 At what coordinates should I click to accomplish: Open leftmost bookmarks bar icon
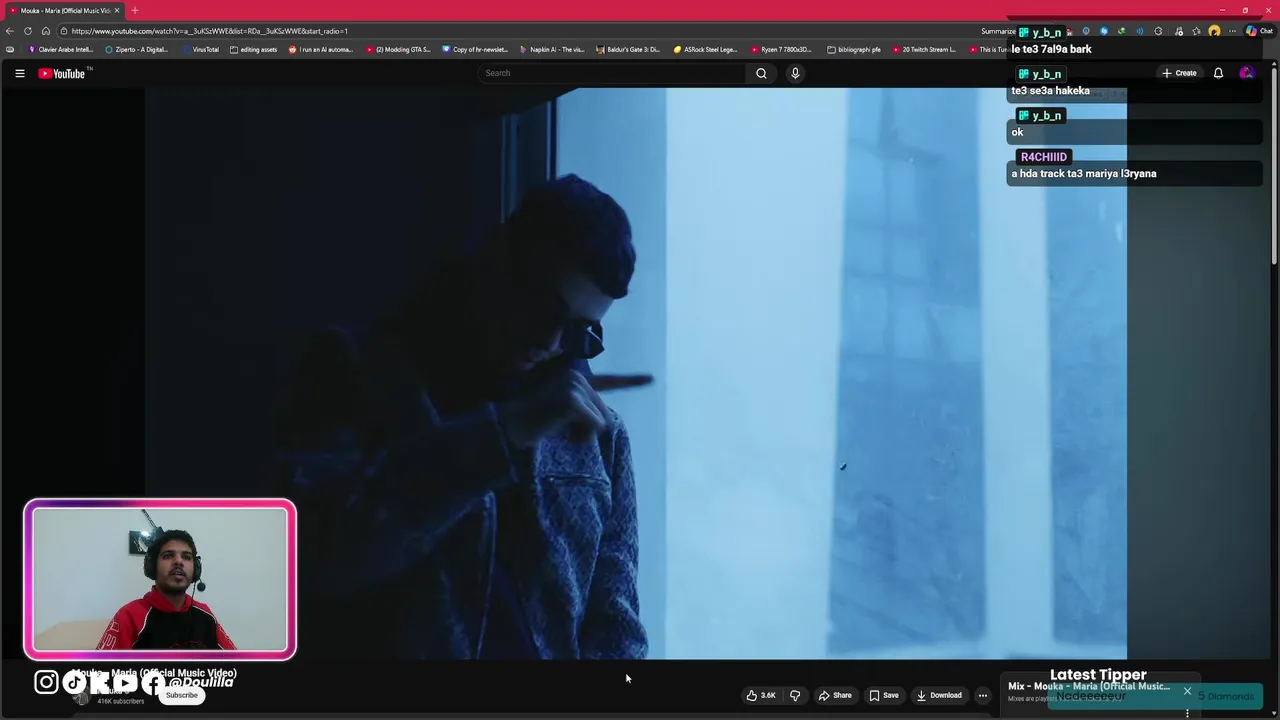10,49
